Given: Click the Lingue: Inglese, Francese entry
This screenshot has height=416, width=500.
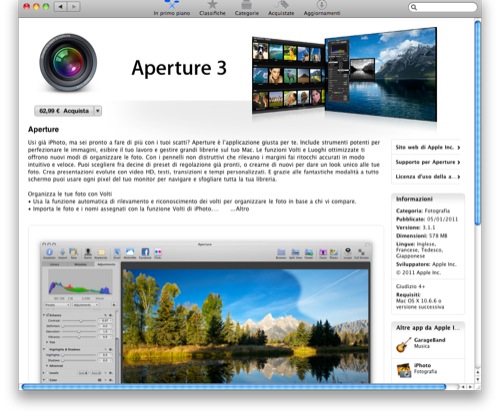Looking at the screenshot, I should pyautogui.click(x=420, y=250).
